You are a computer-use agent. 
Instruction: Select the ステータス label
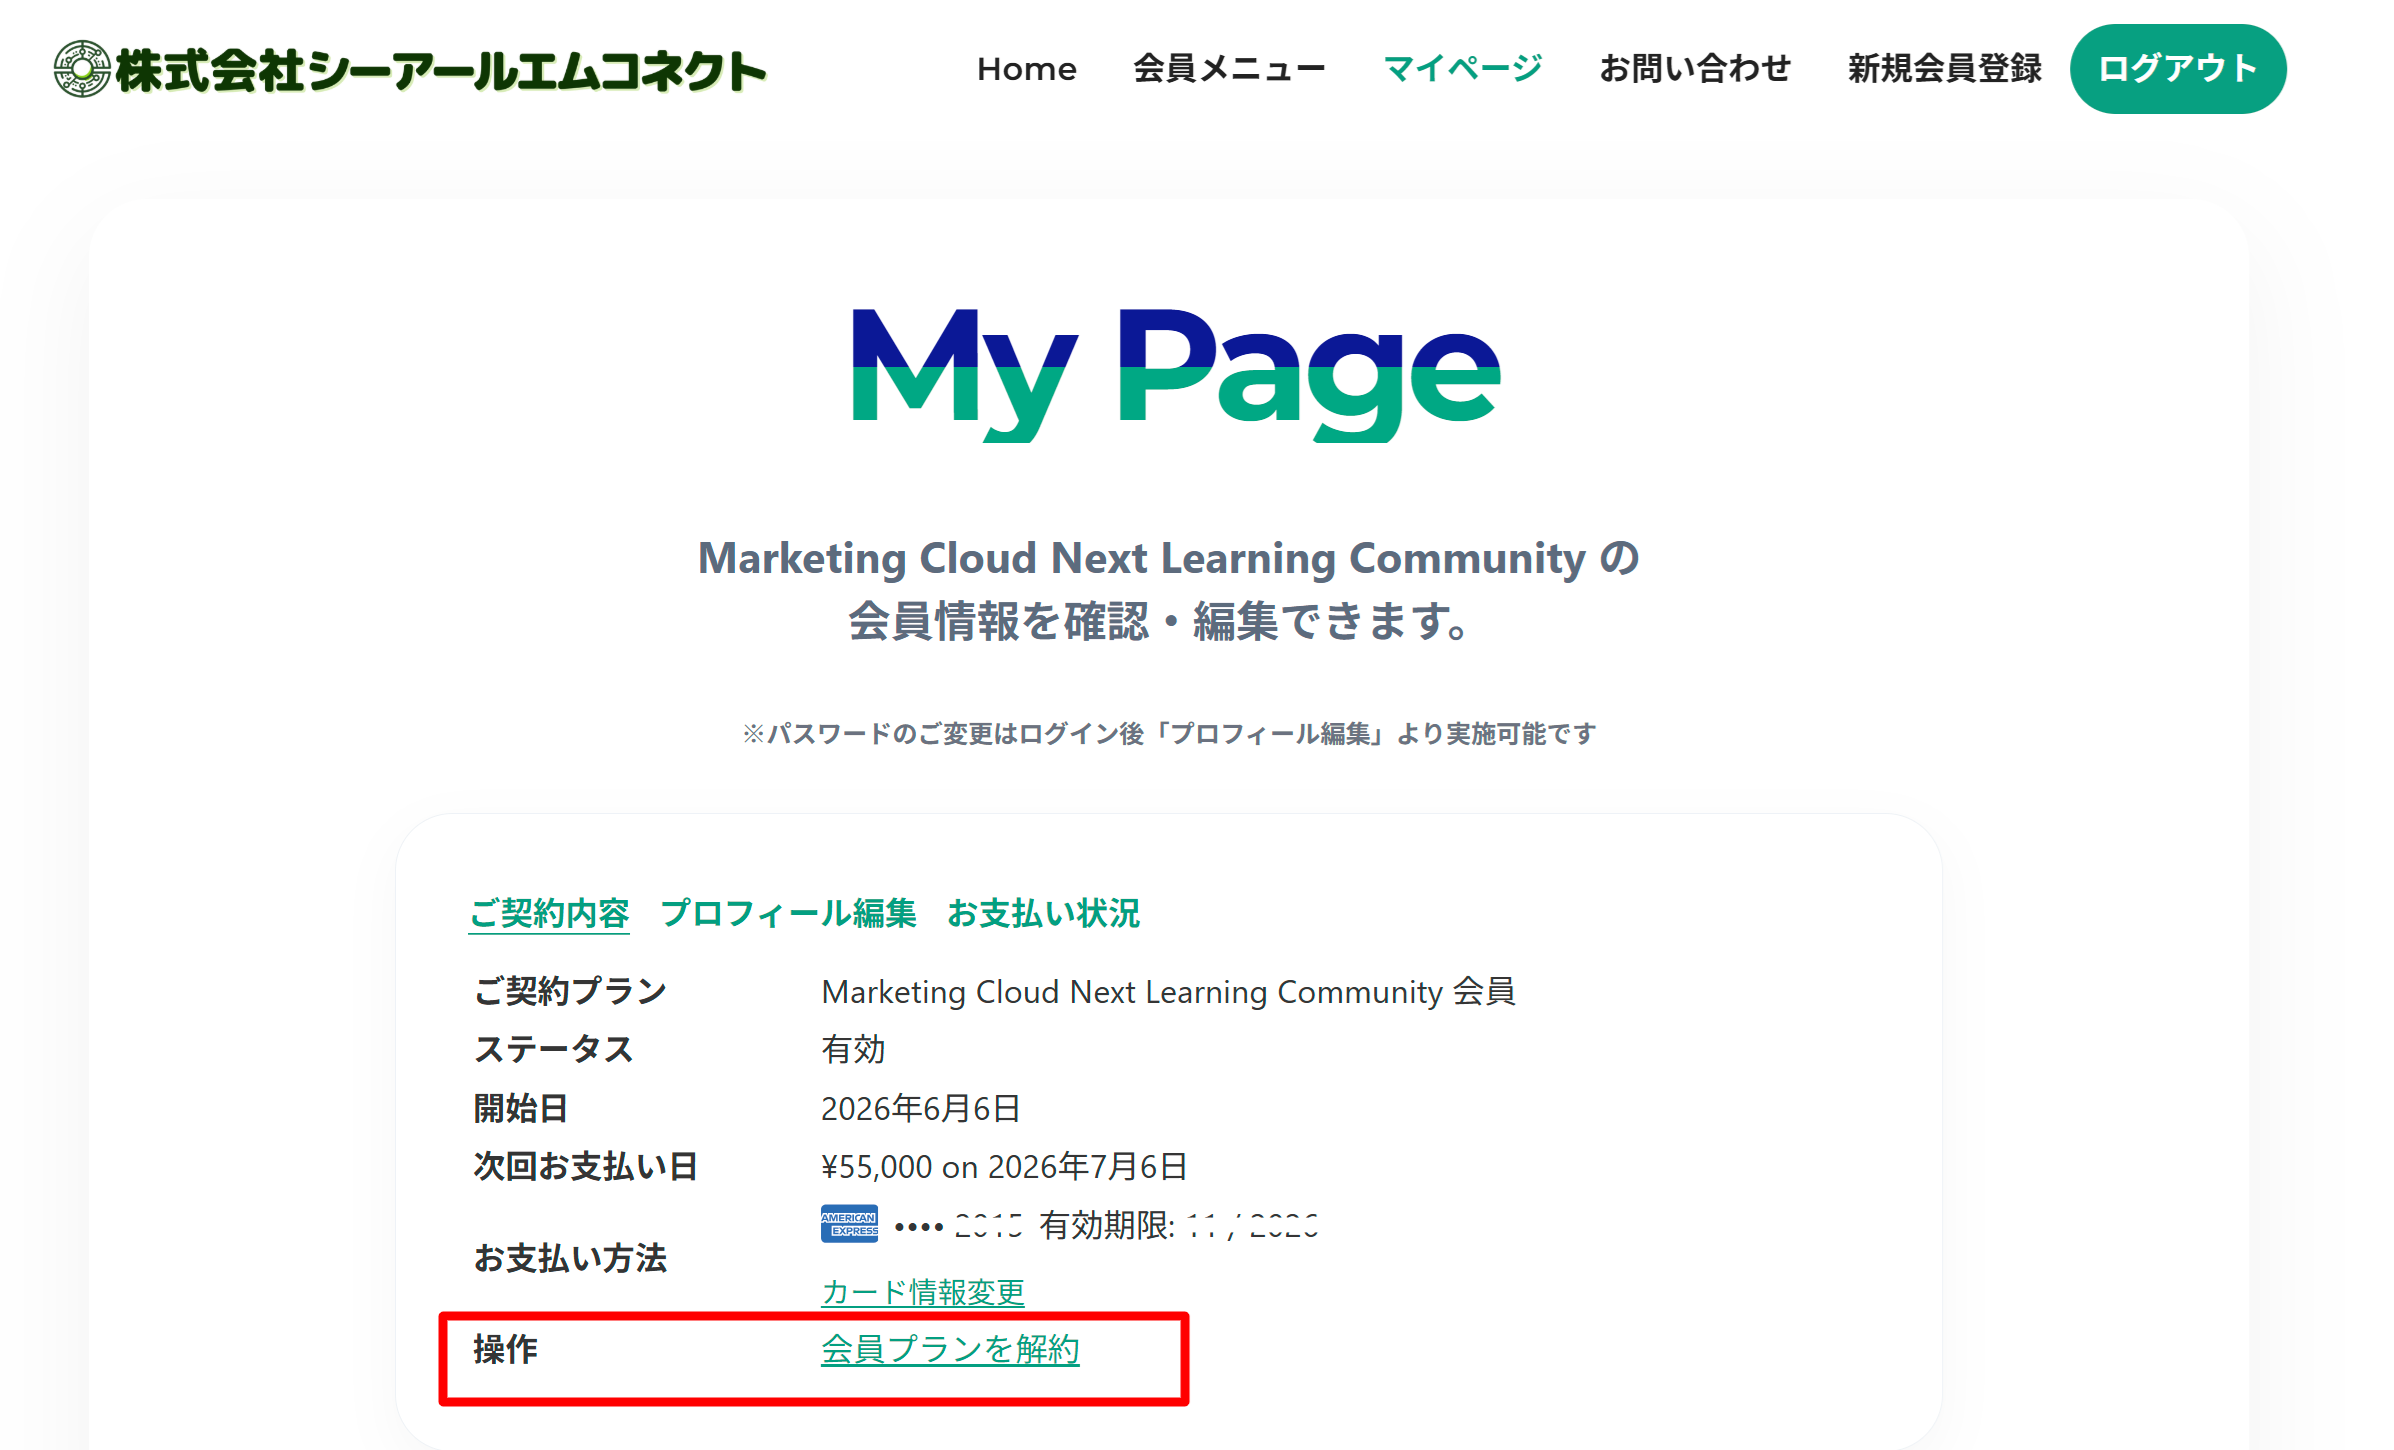tap(553, 1050)
